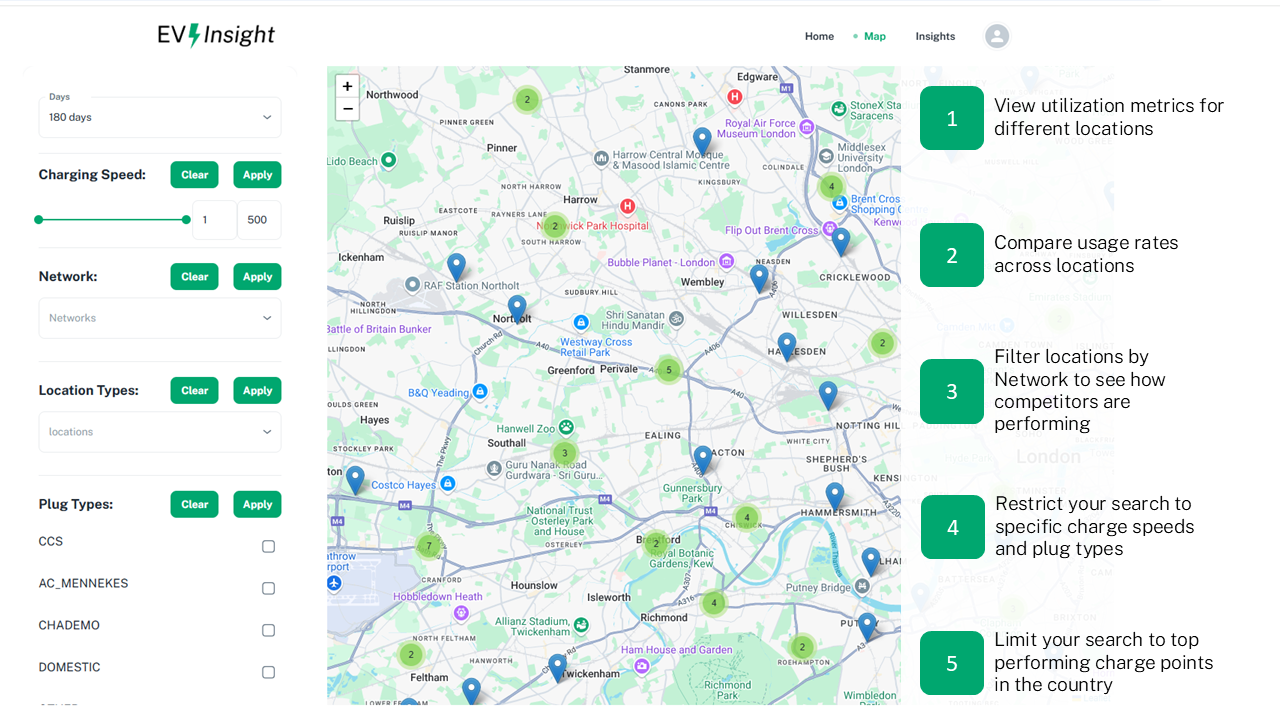The image size is (1280, 720).
Task: Open the Insights menu item
Action: [x=935, y=36]
